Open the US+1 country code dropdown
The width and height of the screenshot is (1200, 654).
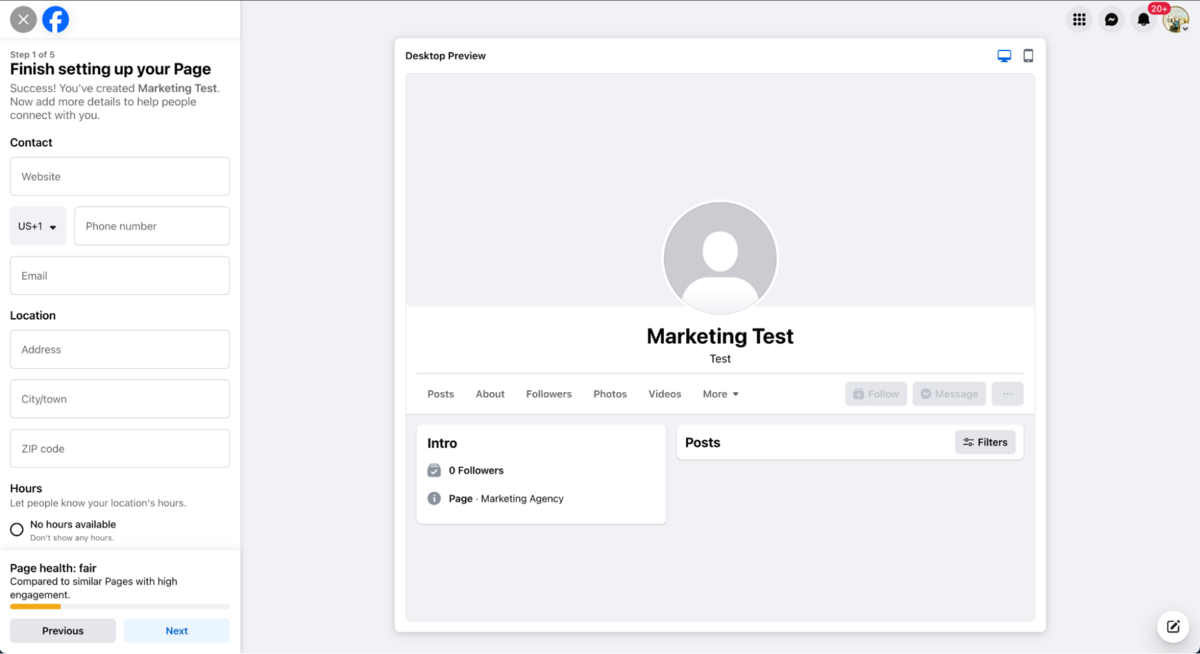pos(38,226)
